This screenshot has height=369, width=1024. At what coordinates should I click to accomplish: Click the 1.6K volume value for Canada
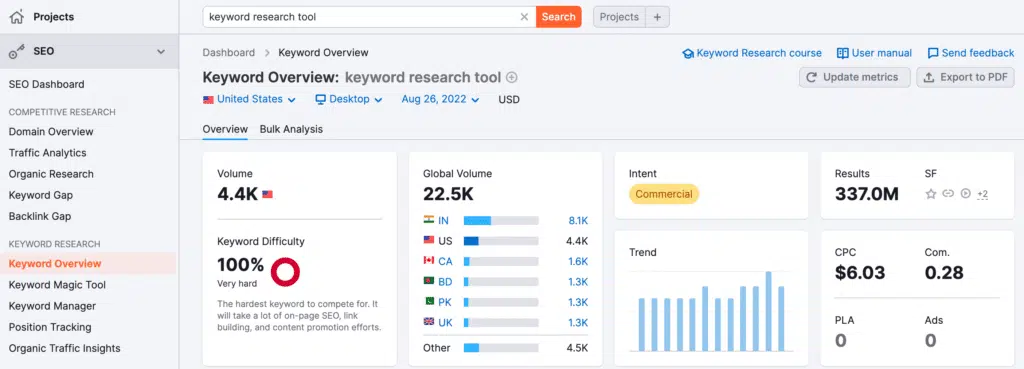pos(578,261)
